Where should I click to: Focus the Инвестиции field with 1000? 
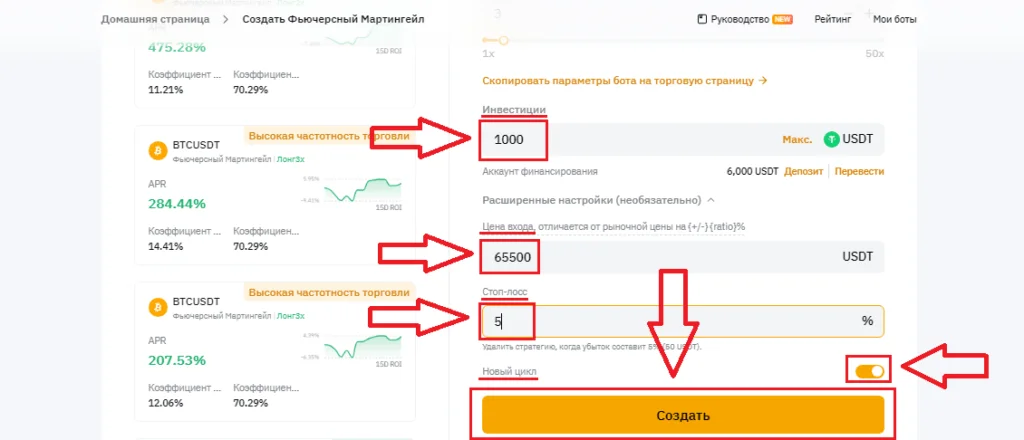pyautogui.click(x=683, y=139)
